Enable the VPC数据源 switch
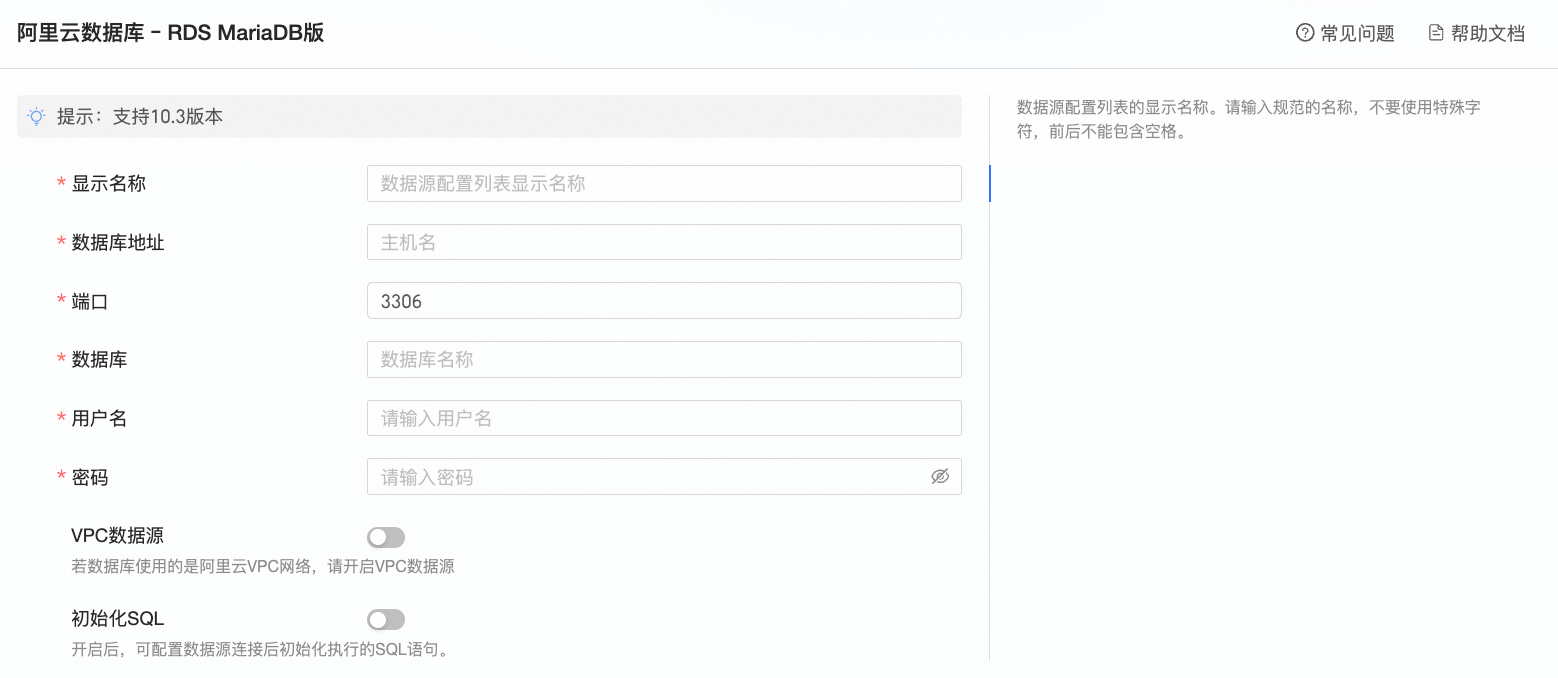Screen dimensions: 1558x678 coord(386,537)
